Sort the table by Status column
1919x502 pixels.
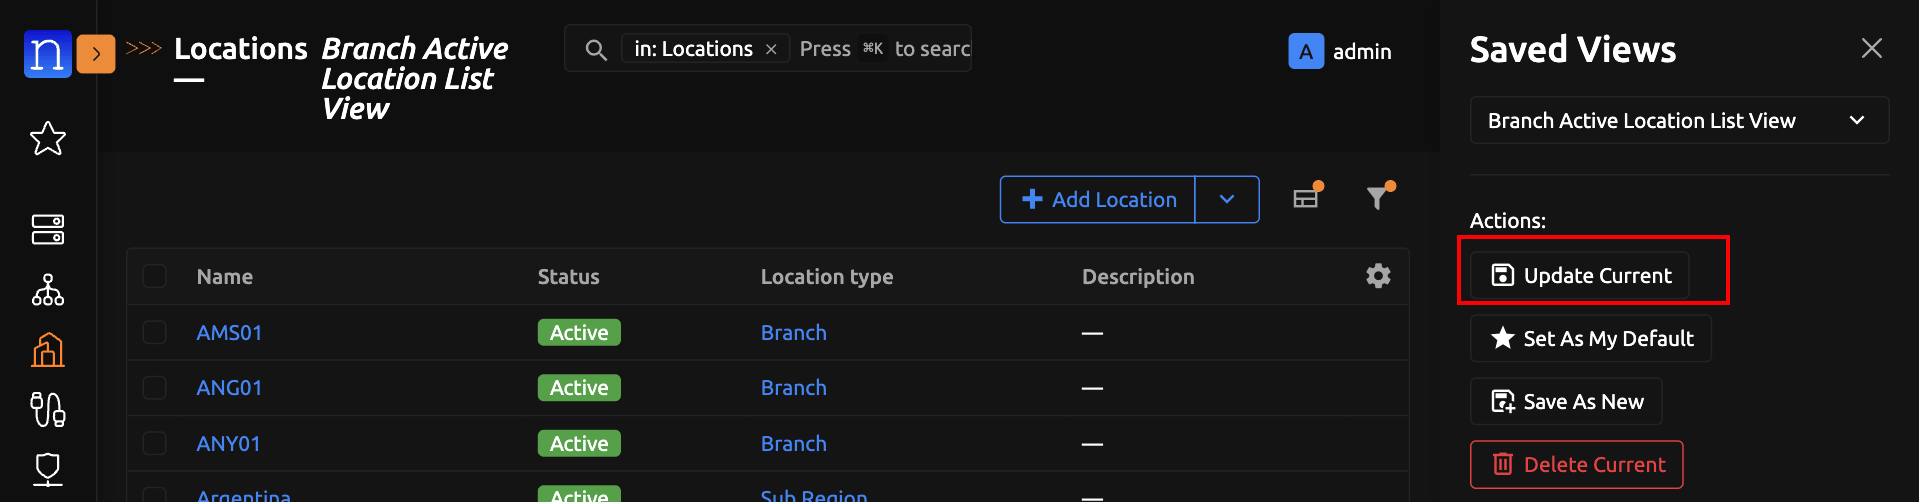568,277
